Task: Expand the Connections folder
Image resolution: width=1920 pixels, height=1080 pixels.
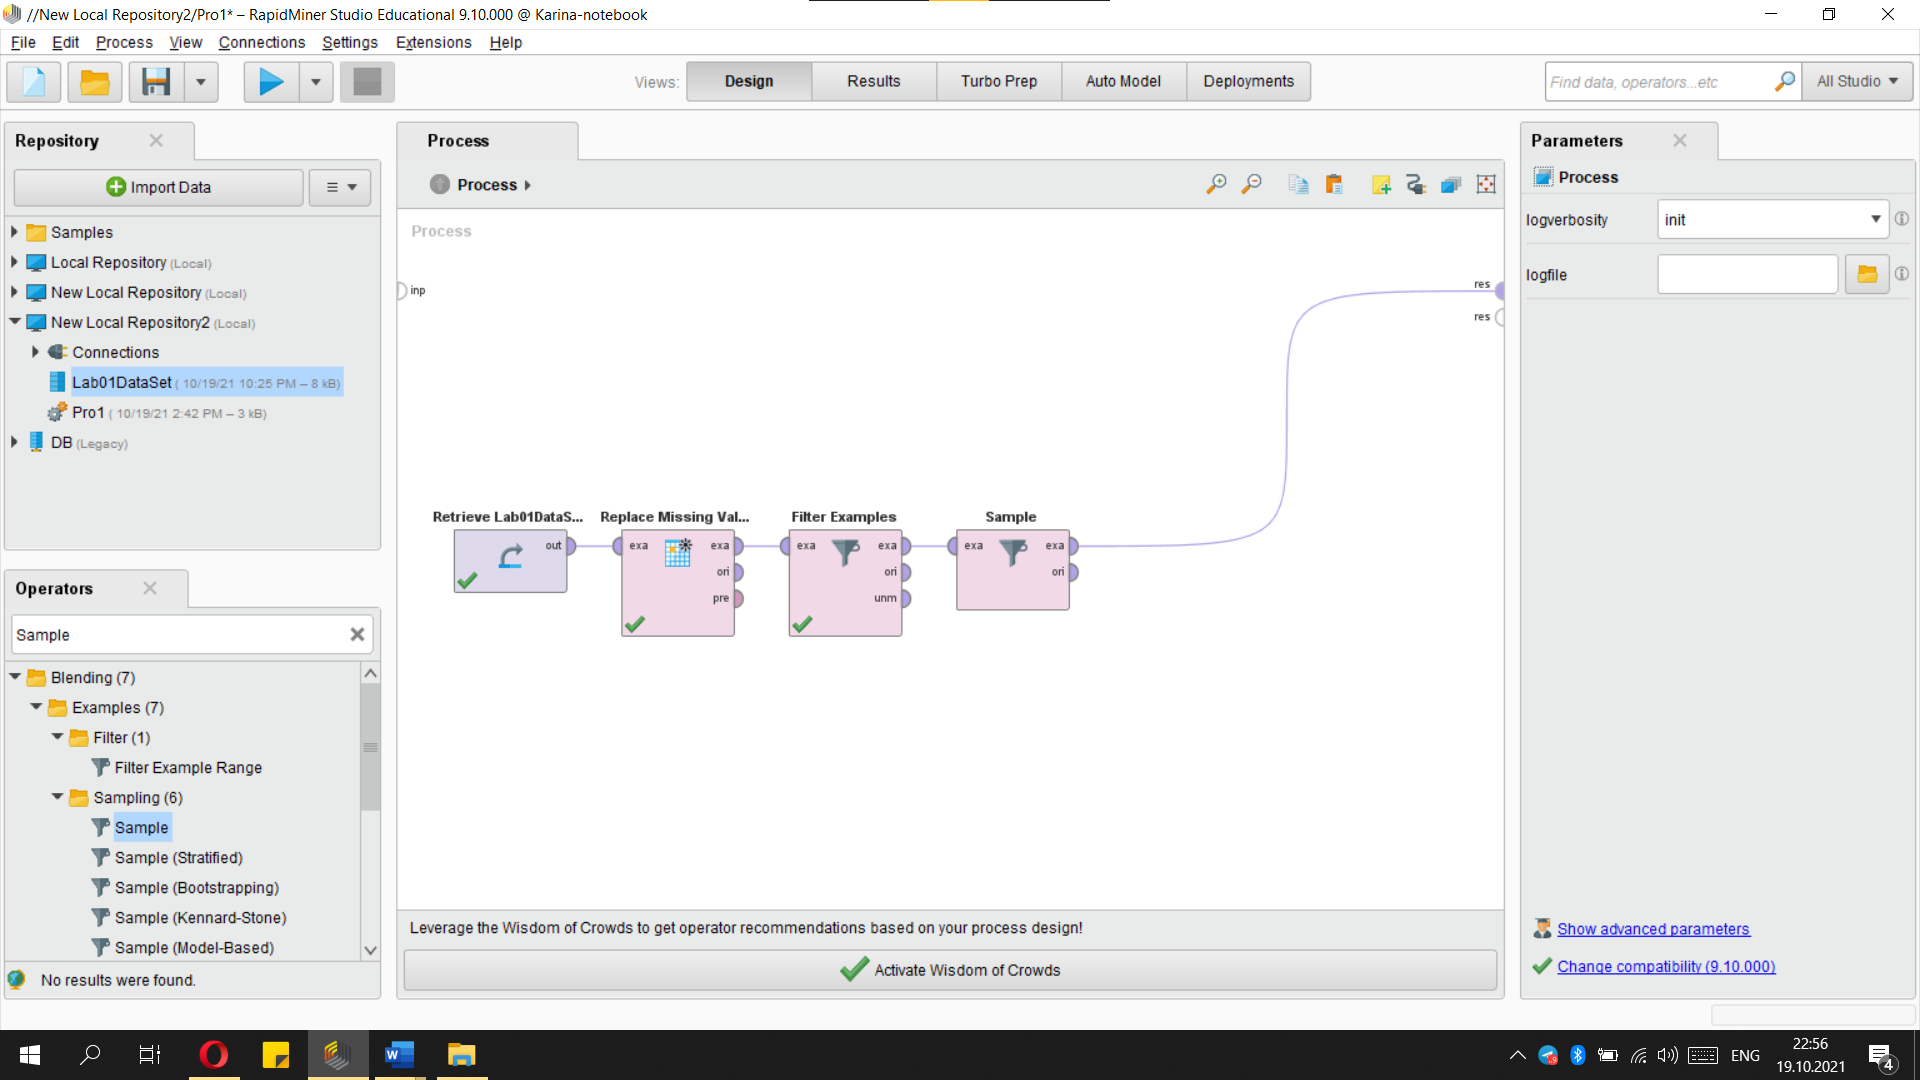Action: (x=35, y=352)
